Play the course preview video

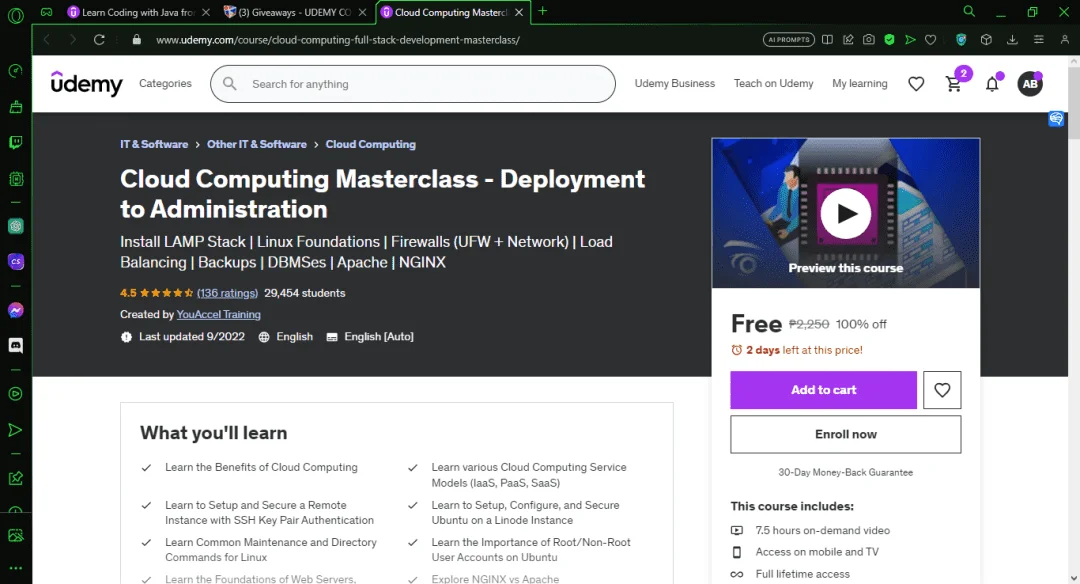coord(845,213)
